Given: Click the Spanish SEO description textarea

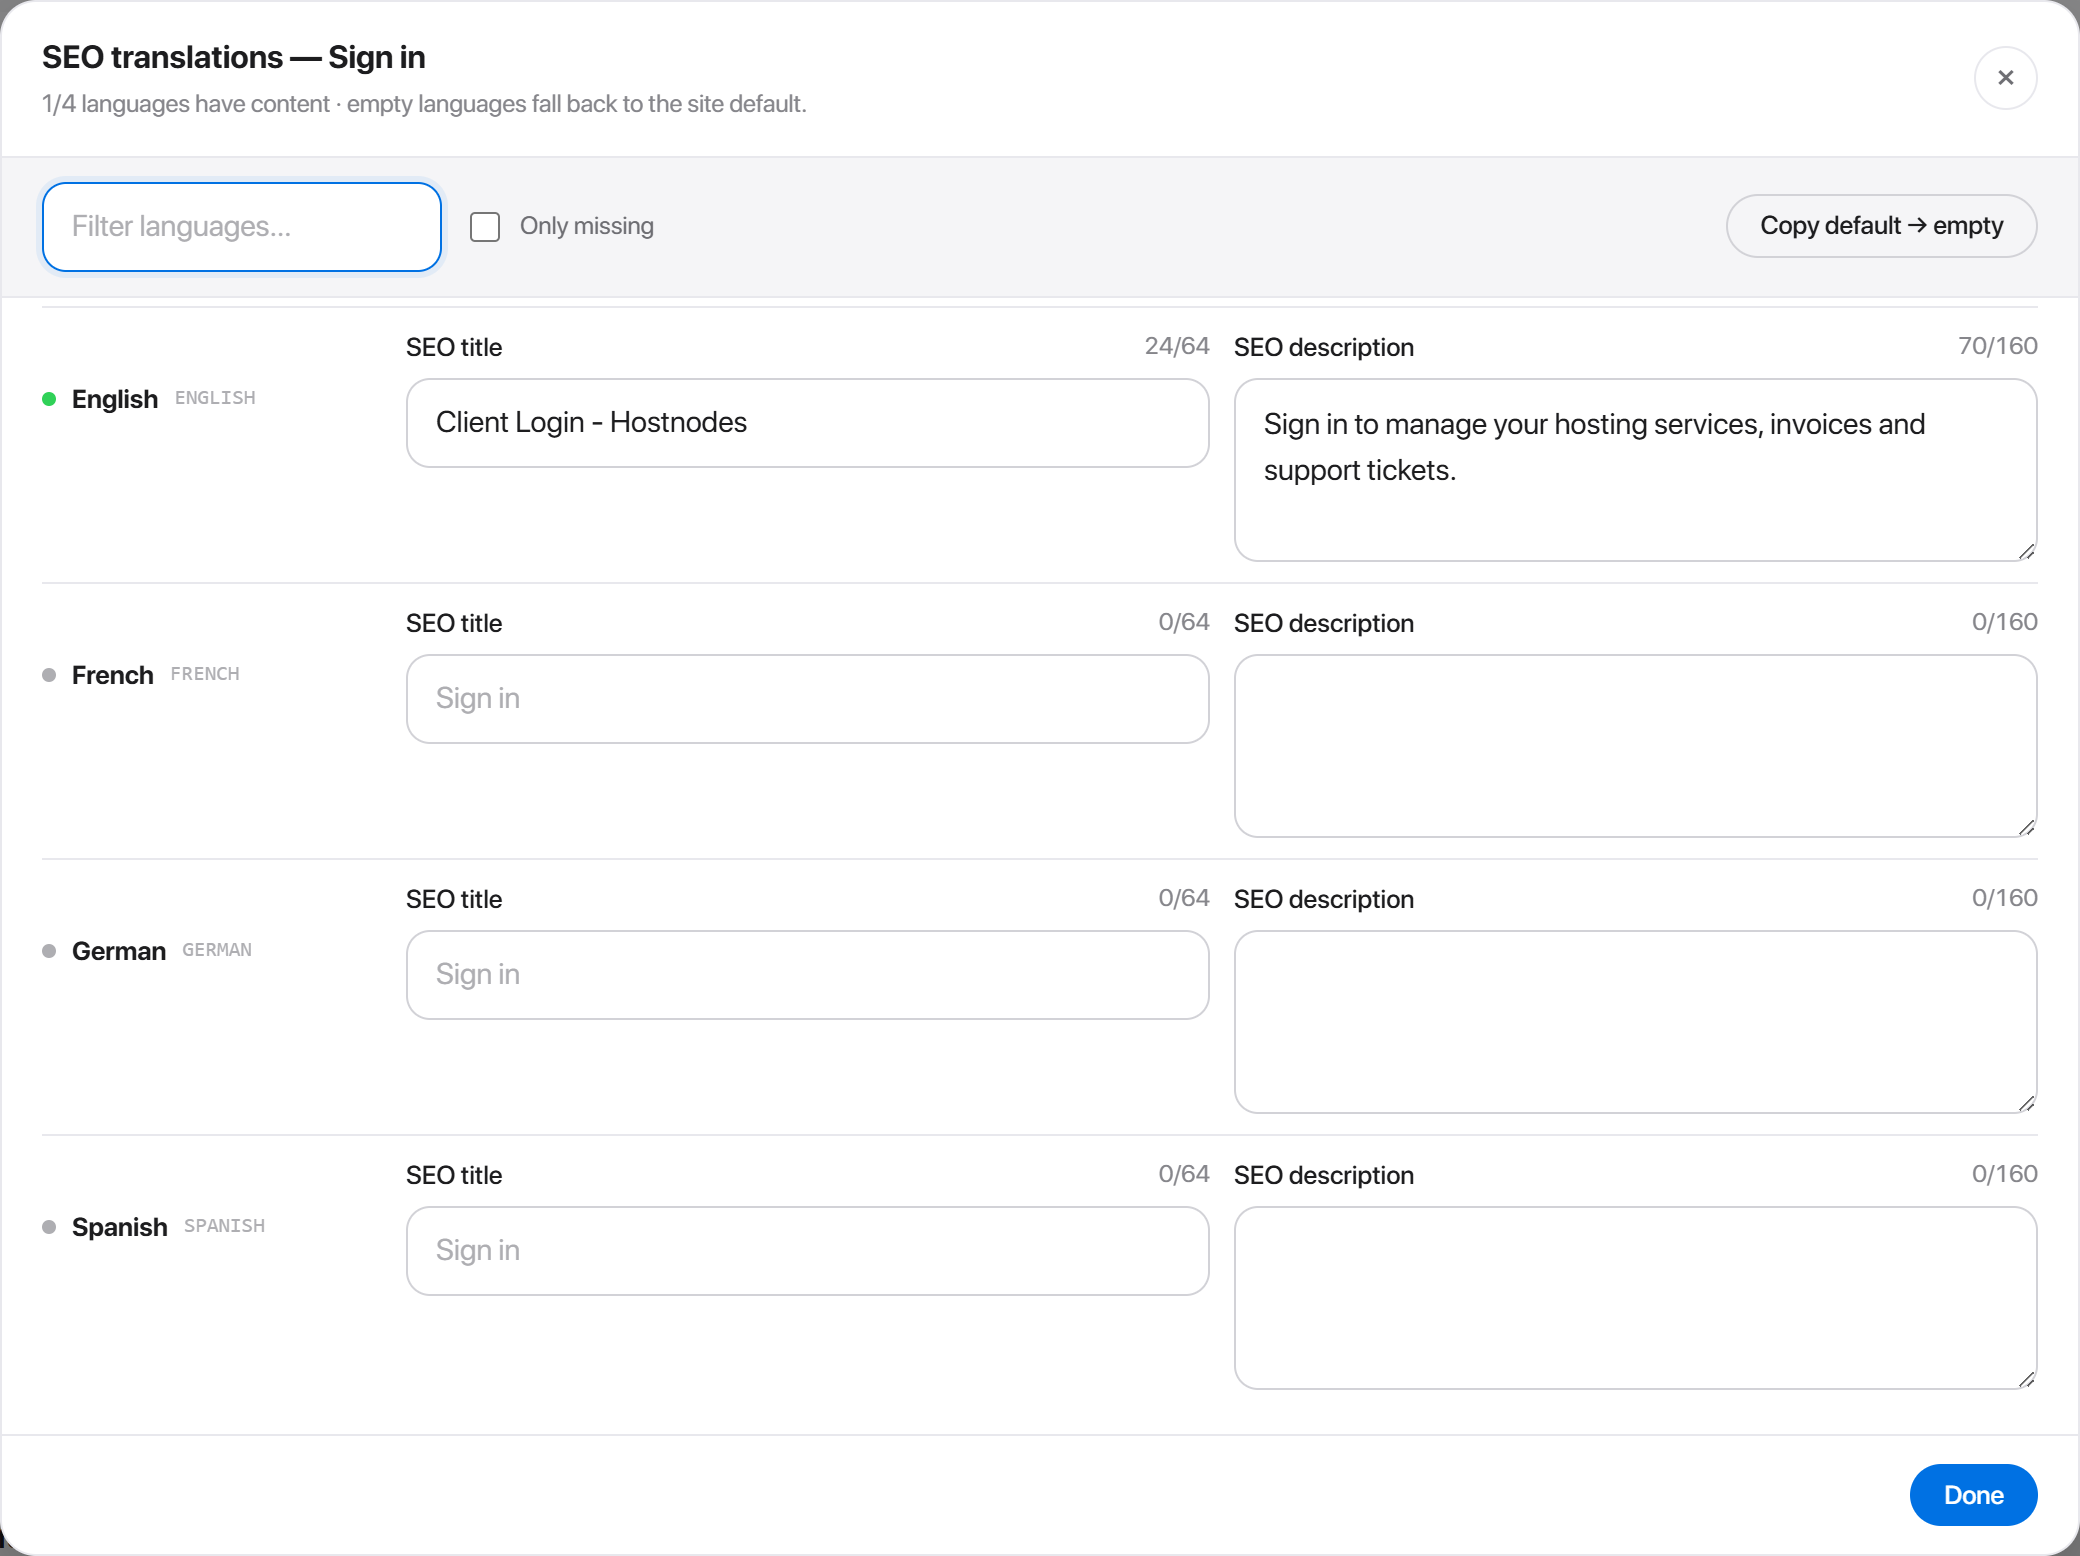Looking at the screenshot, I should (x=1636, y=1298).
